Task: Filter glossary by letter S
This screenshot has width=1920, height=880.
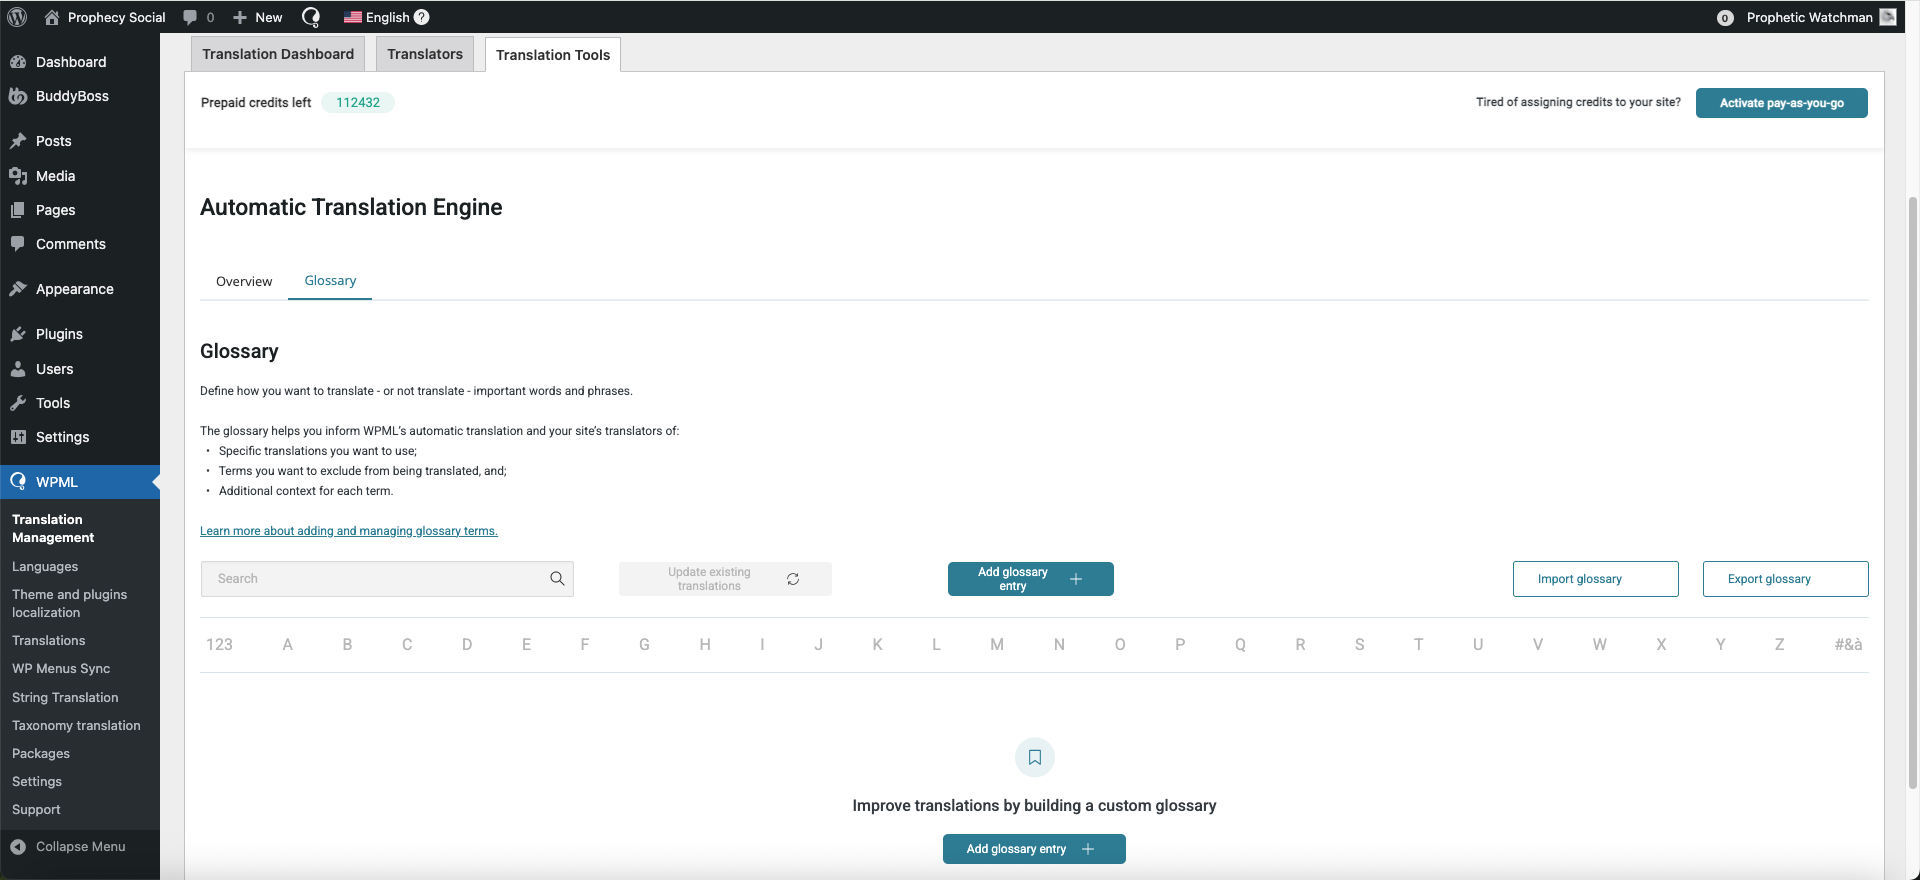Action: 1360,645
